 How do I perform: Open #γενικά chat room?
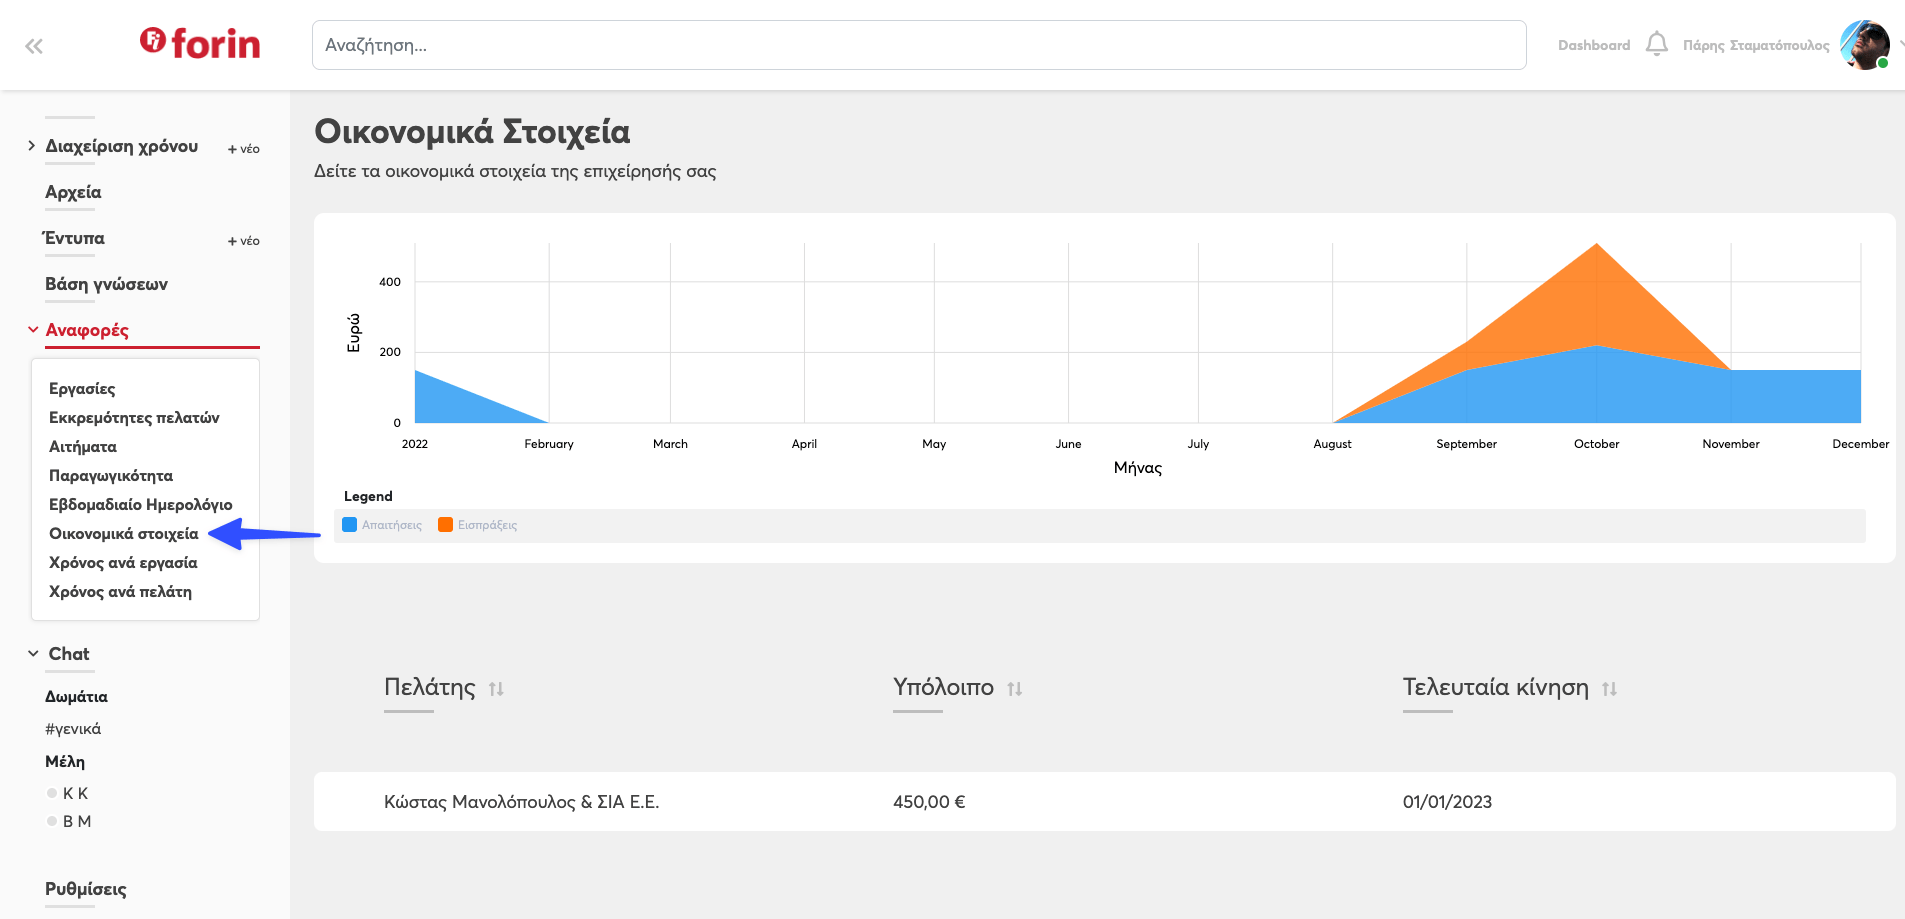(x=73, y=729)
